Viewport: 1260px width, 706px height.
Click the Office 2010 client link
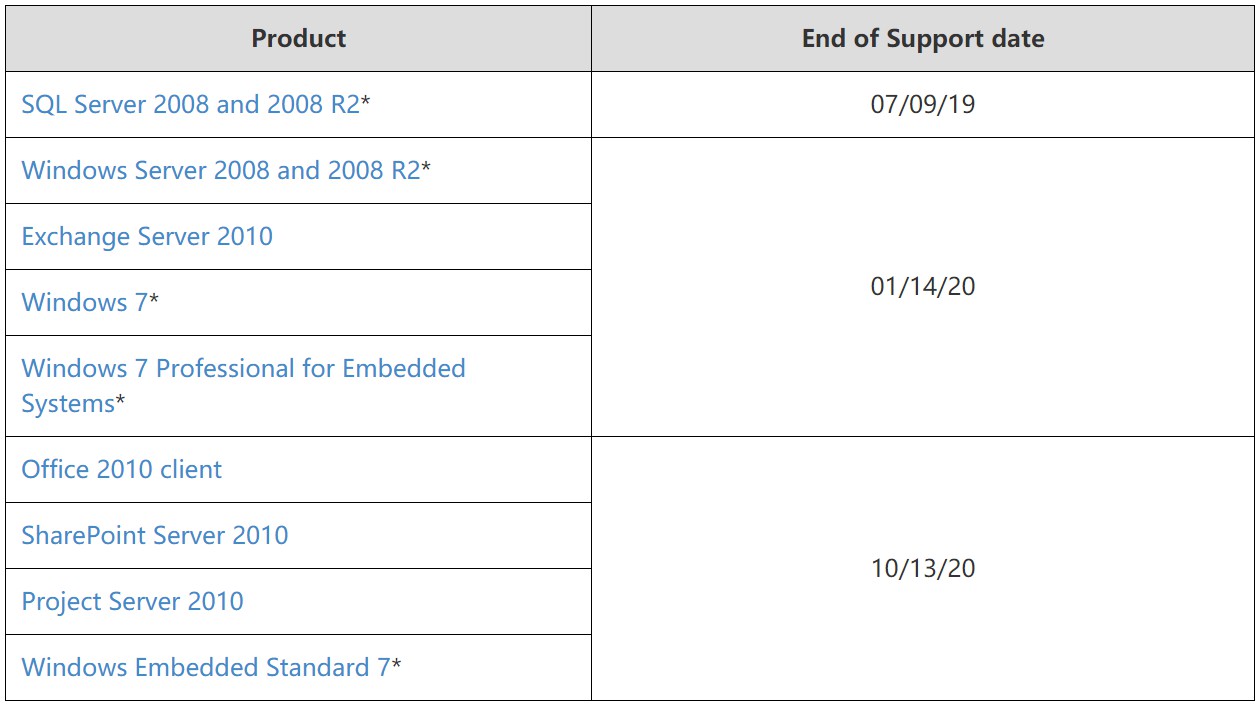pos(122,470)
